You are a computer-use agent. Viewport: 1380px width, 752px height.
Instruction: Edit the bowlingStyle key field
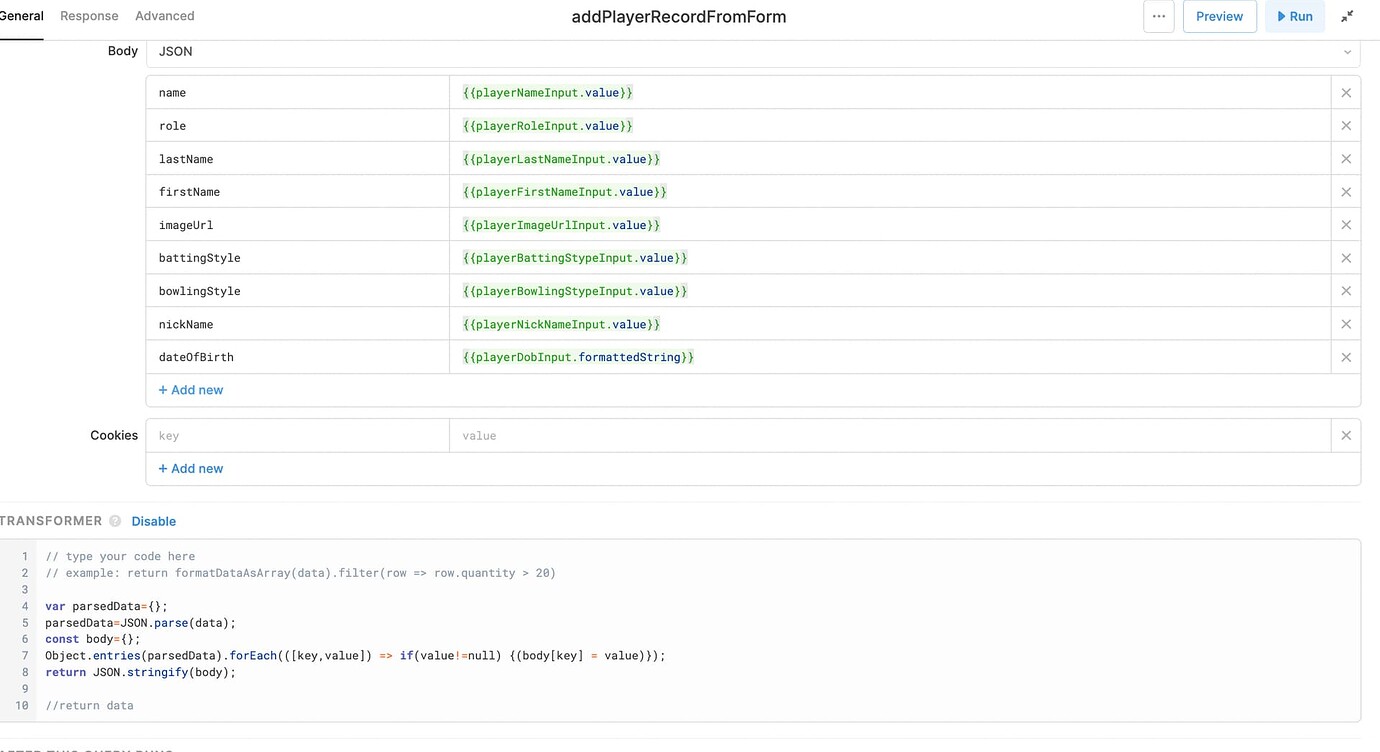298,291
